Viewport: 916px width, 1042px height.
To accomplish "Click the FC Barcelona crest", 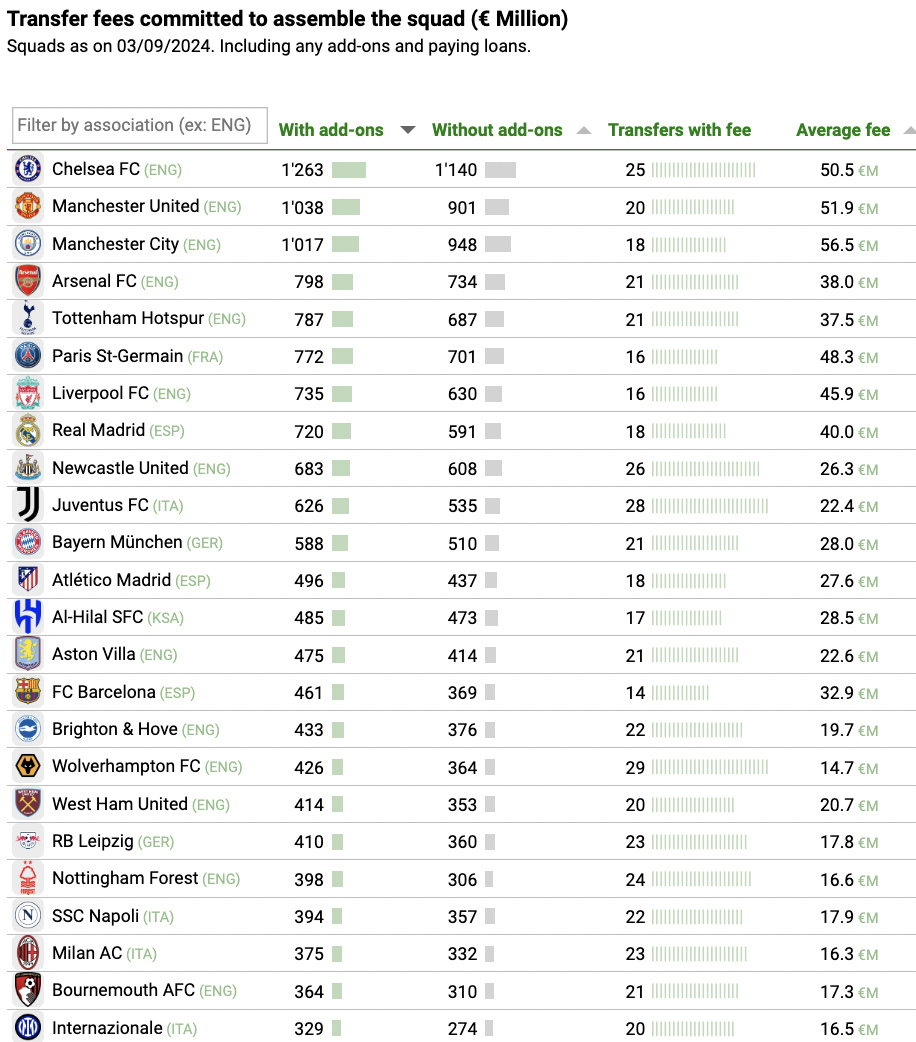I will point(28,691).
